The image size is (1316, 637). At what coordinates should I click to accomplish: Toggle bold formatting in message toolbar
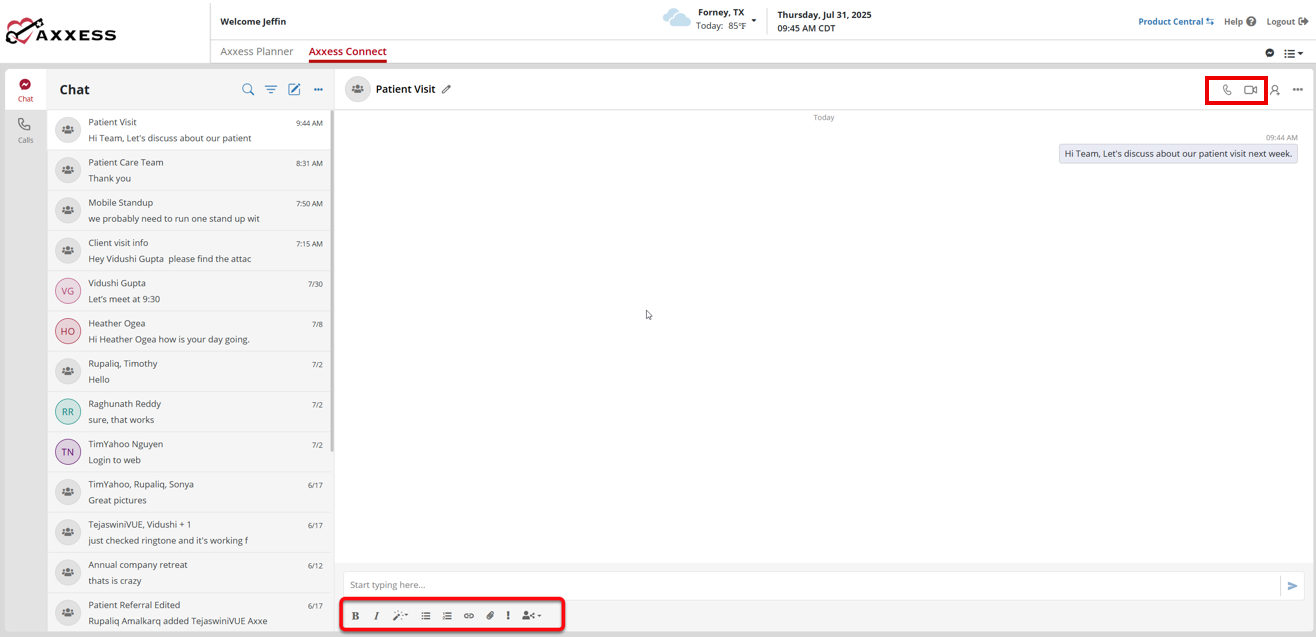[x=355, y=616]
